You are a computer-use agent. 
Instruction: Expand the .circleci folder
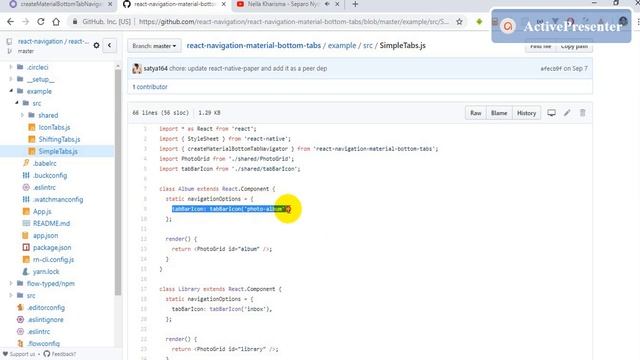tap(11, 67)
